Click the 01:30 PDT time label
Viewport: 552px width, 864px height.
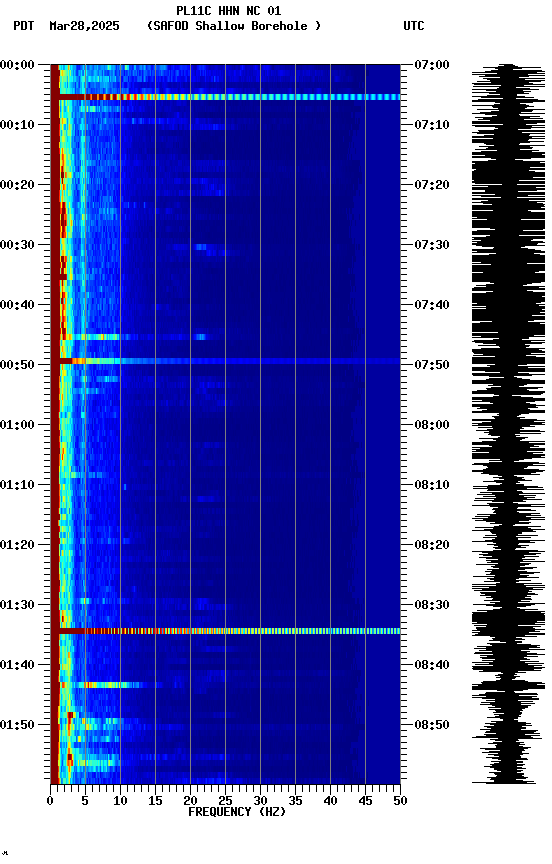[17, 605]
